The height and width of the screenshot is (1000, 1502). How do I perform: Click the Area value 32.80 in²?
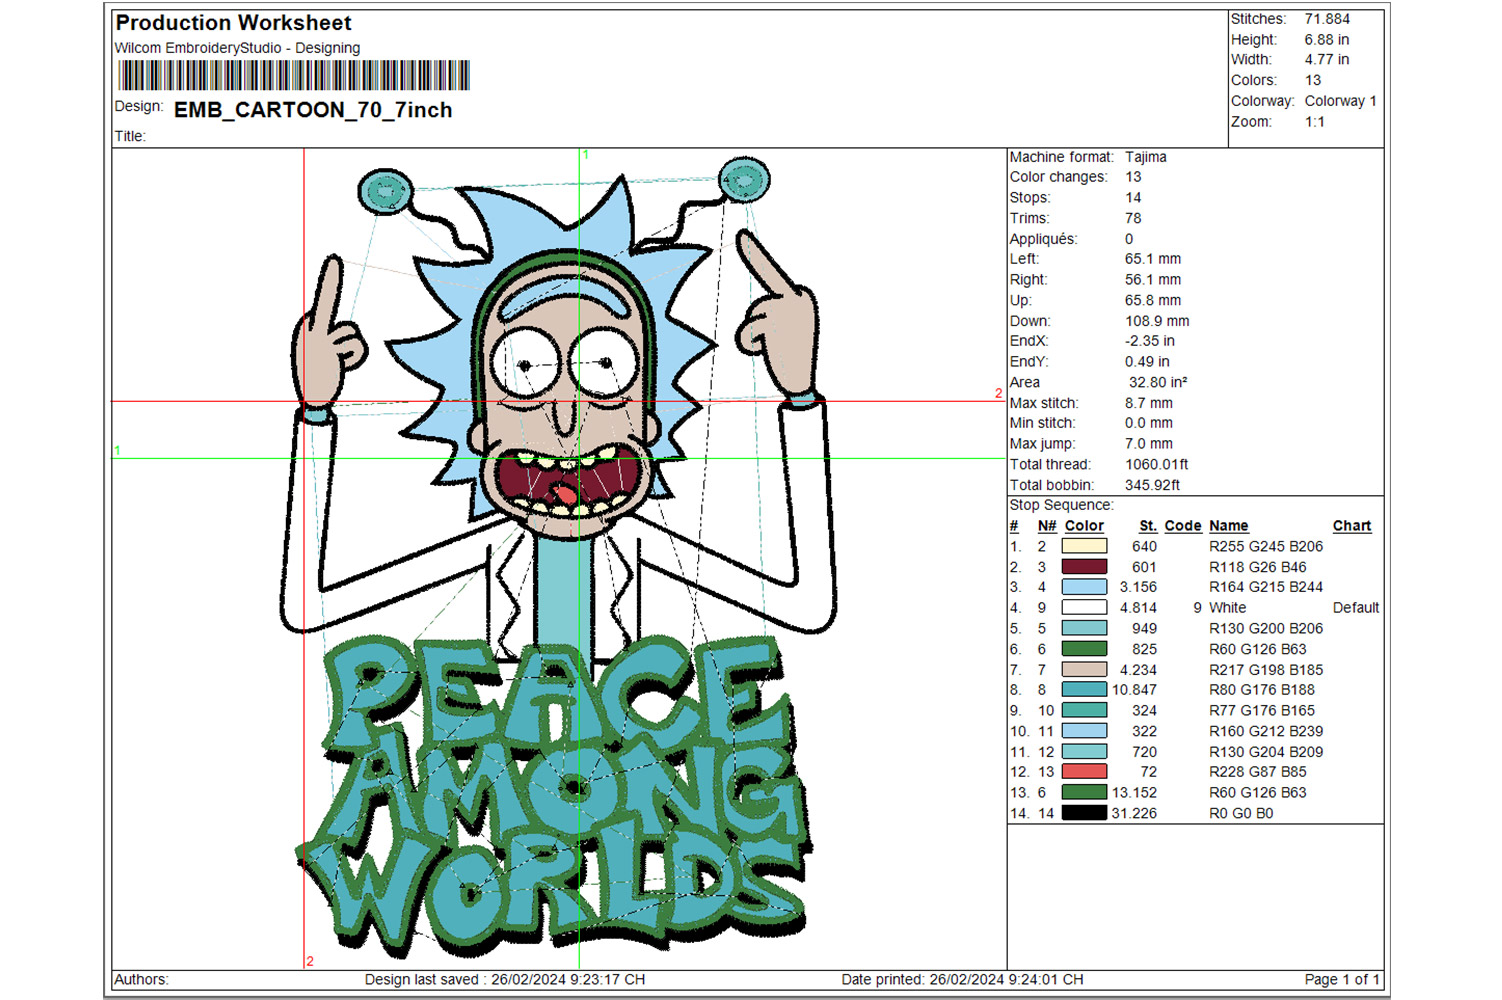coord(1158,382)
